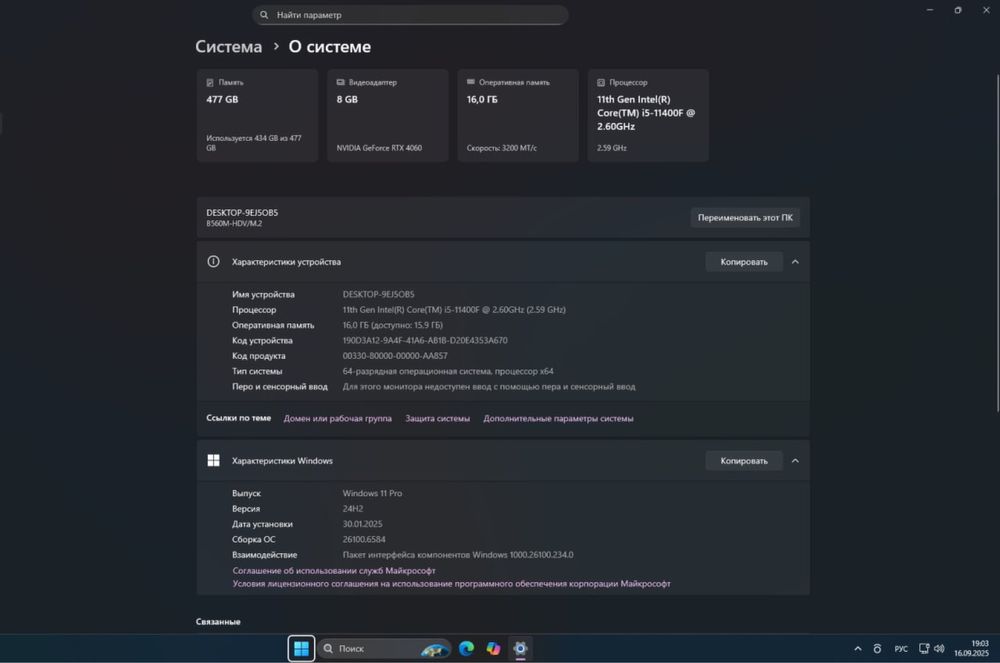This screenshot has width=1000, height=663.
Task: Select the 16,0 ГБ (доступно: 15,9 ГБ) value
Action: 393,325
